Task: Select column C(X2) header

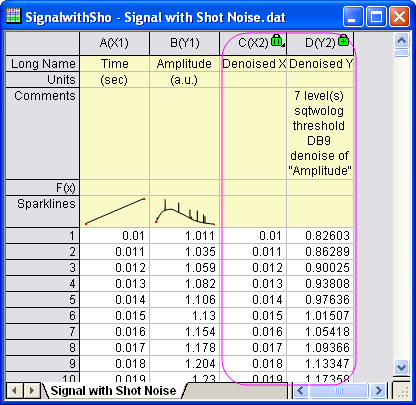Action: point(253,43)
